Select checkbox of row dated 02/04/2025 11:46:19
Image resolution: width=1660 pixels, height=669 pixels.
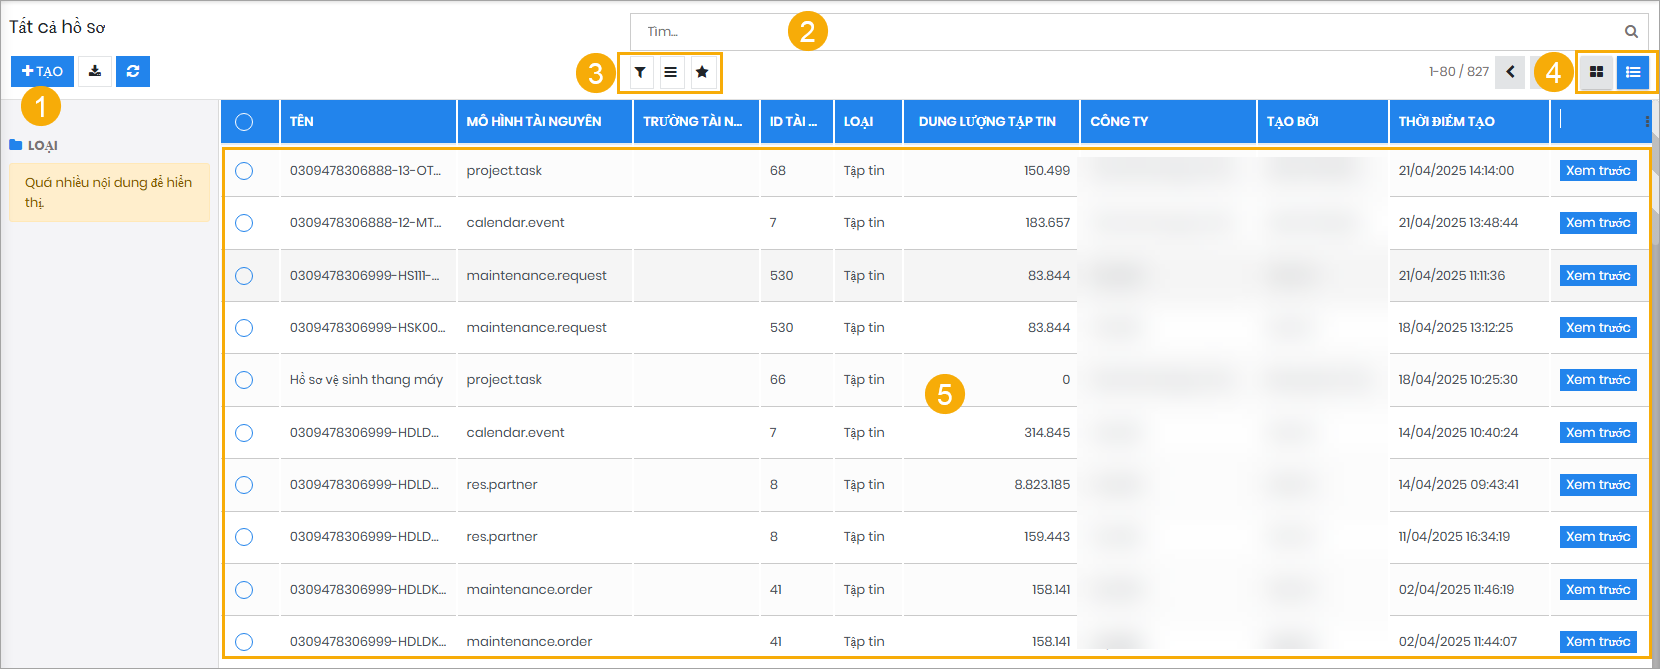244,590
